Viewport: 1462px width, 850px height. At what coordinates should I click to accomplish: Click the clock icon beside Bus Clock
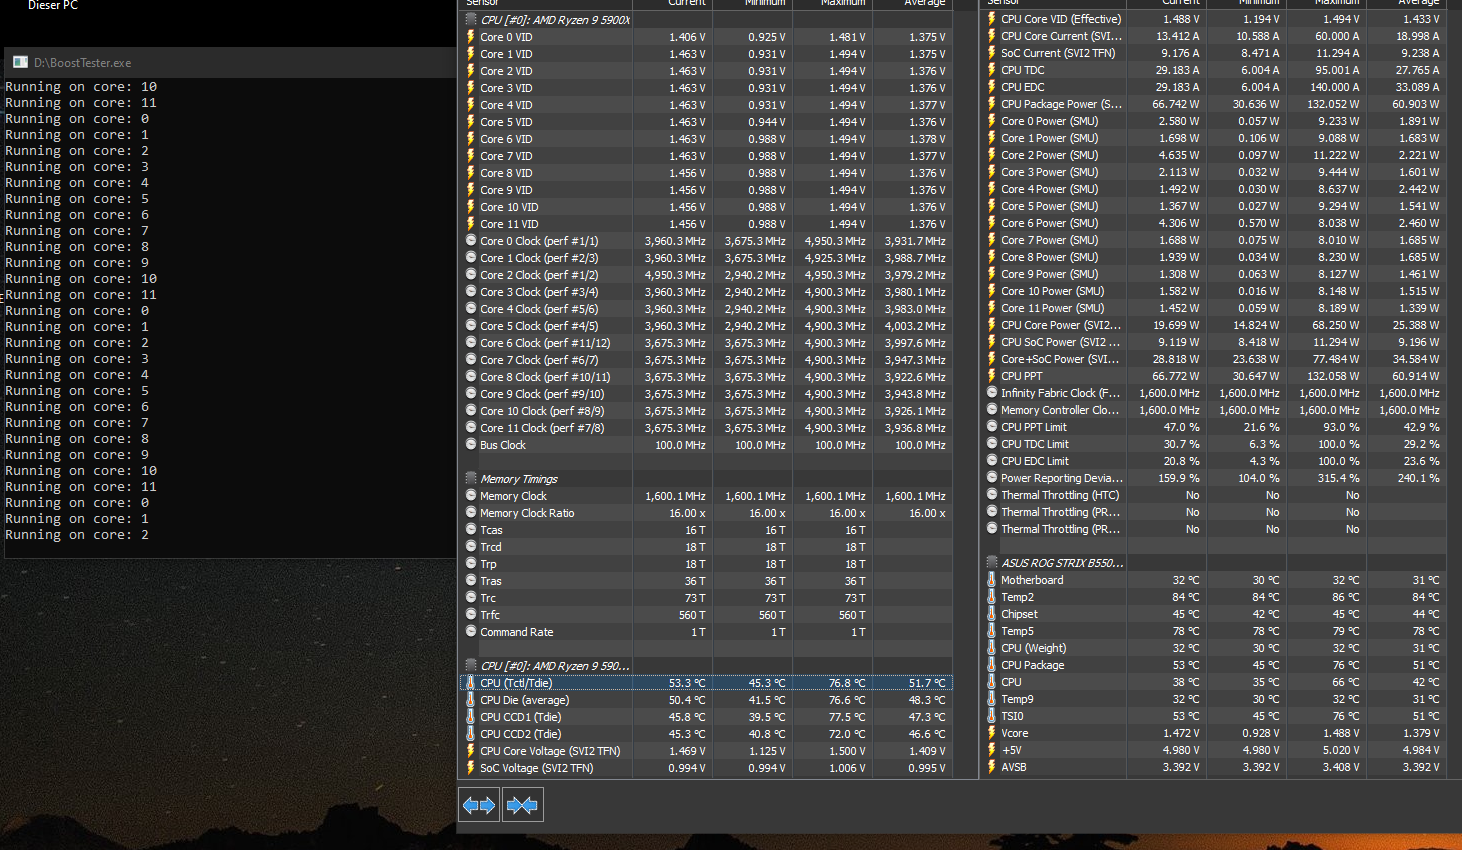pyautogui.click(x=471, y=445)
